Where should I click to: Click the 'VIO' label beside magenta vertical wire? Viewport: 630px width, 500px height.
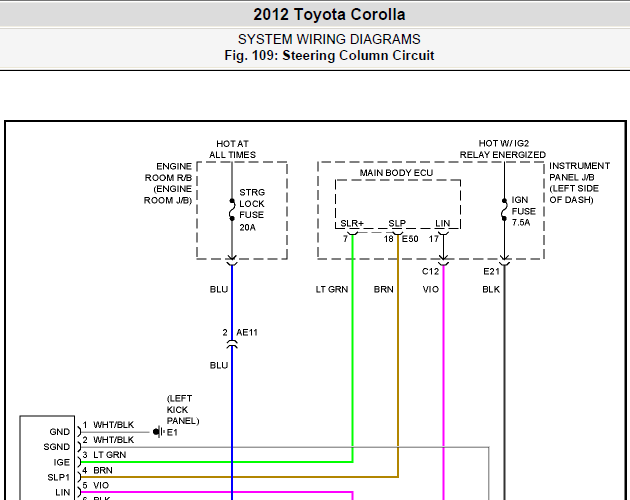coord(431,289)
